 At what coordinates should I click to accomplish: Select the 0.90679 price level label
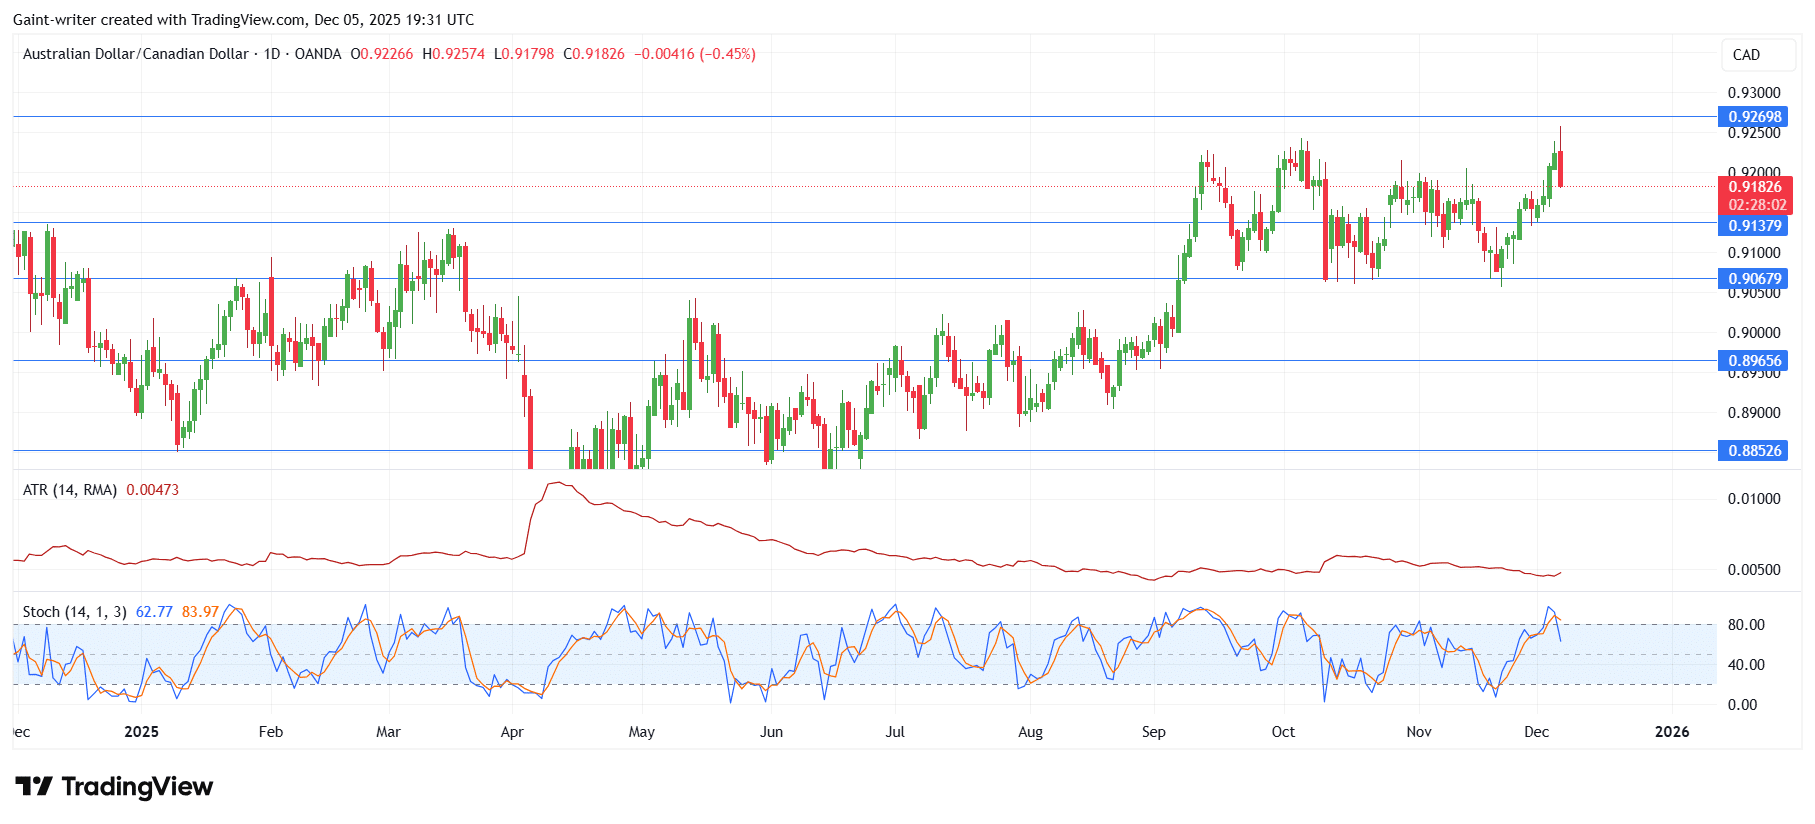pyautogui.click(x=1755, y=279)
